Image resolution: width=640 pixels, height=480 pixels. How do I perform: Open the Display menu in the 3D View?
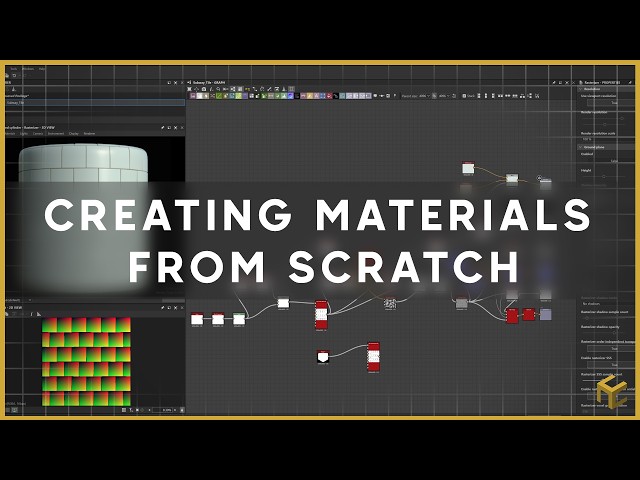click(x=74, y=133)
